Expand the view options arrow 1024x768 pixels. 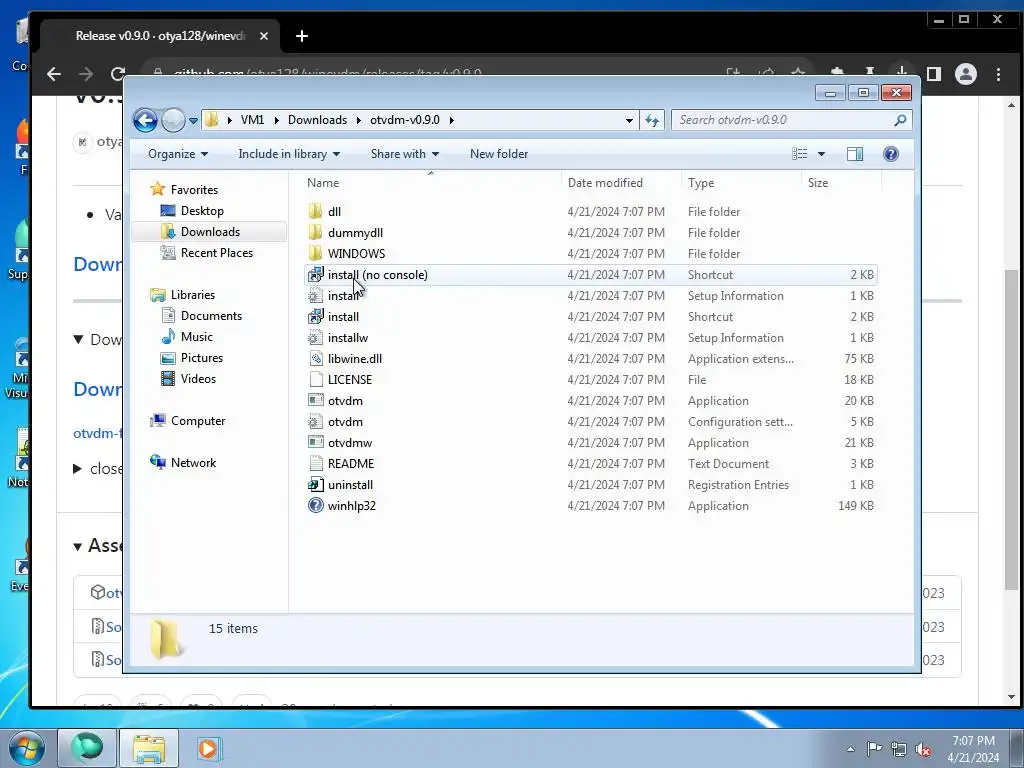coord(822,153)
